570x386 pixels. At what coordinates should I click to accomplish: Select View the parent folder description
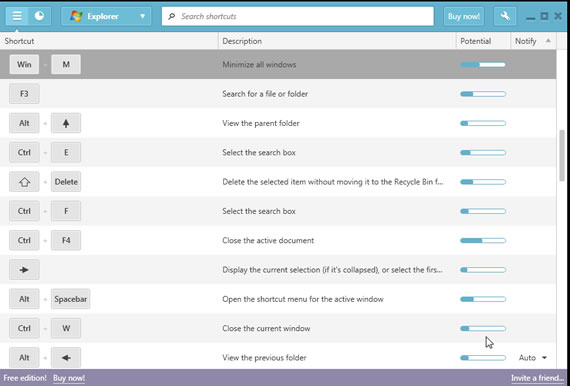261,123
